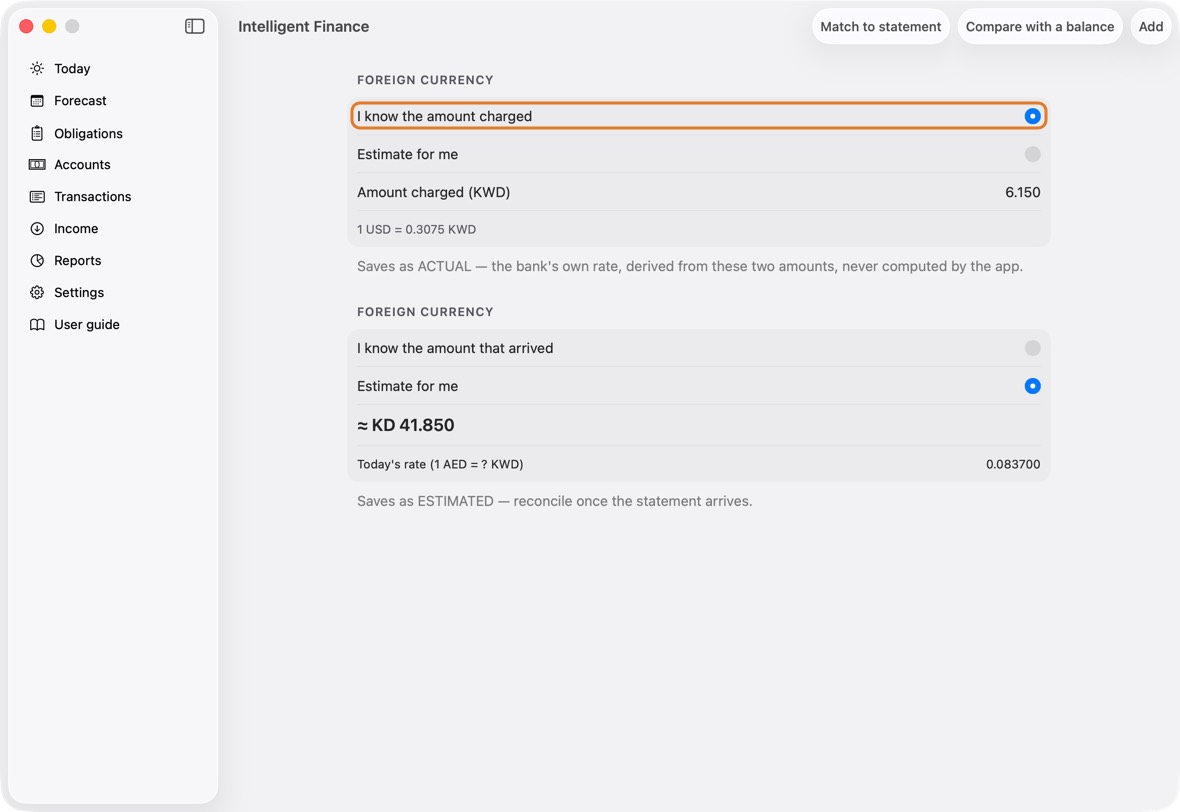The image size is (1180, 812).
Task: Select the Obligations clipboard icon
Action: tap(37, 133)
